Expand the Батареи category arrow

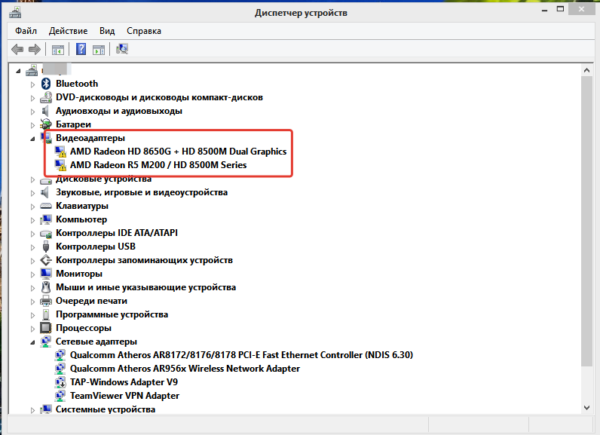pyautogui.click(x=33, y=125)
